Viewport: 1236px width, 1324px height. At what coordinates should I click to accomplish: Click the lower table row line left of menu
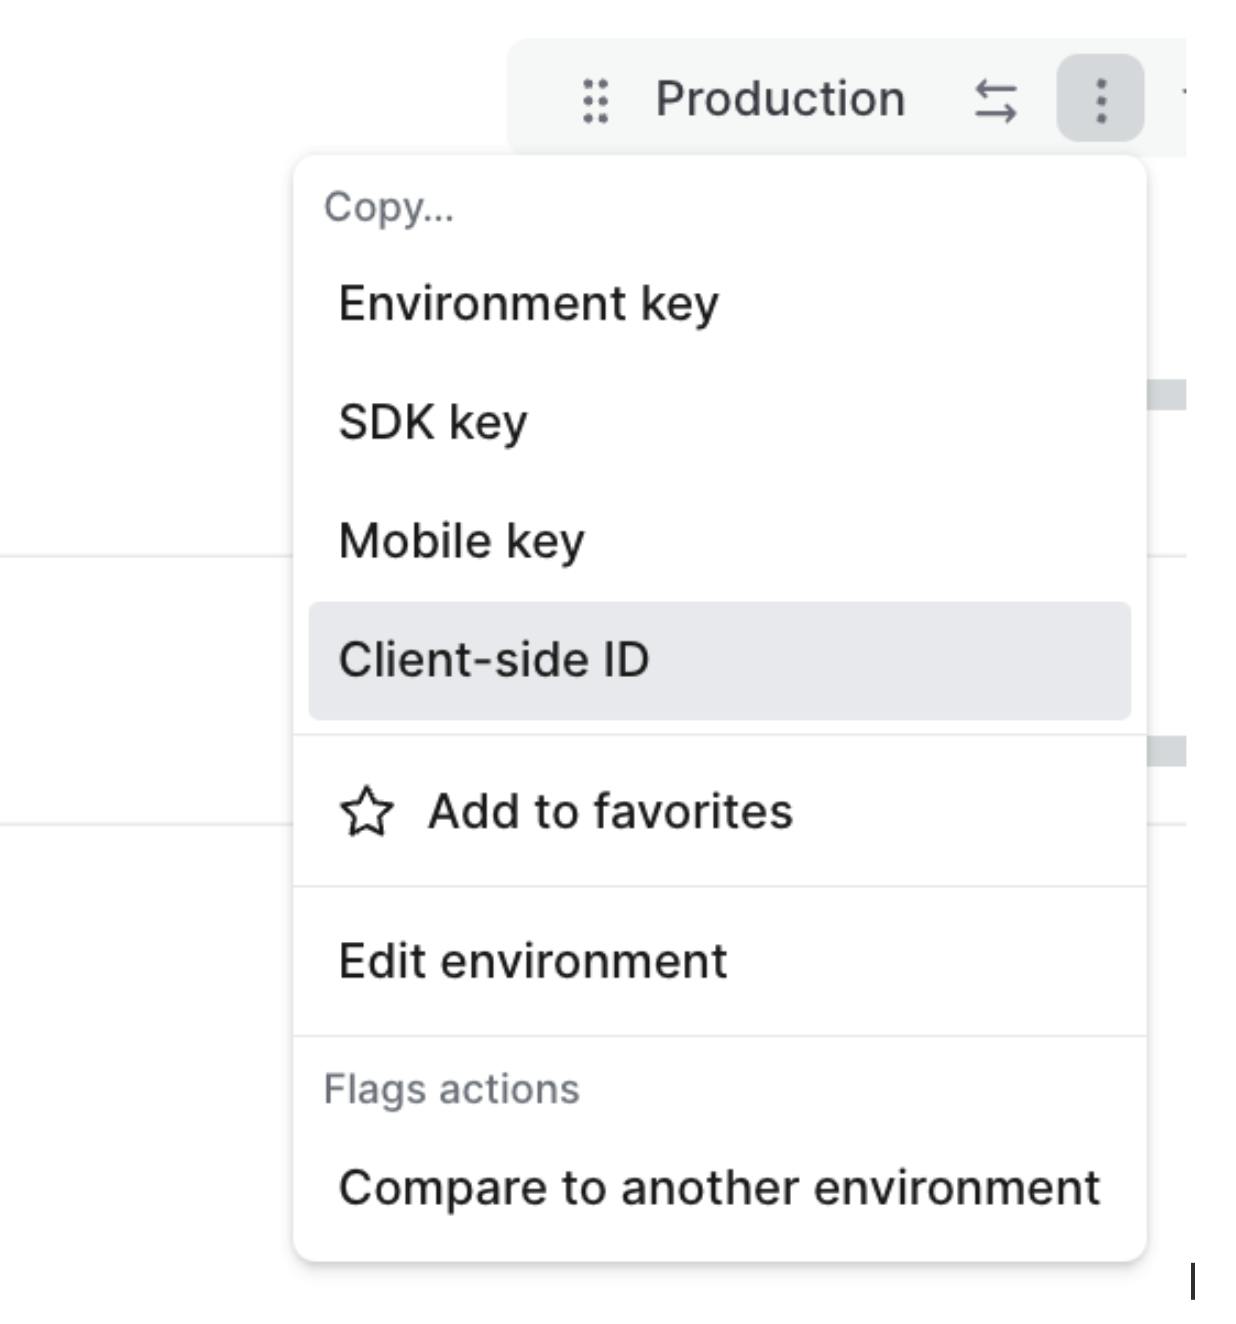(x=145, y=824)
